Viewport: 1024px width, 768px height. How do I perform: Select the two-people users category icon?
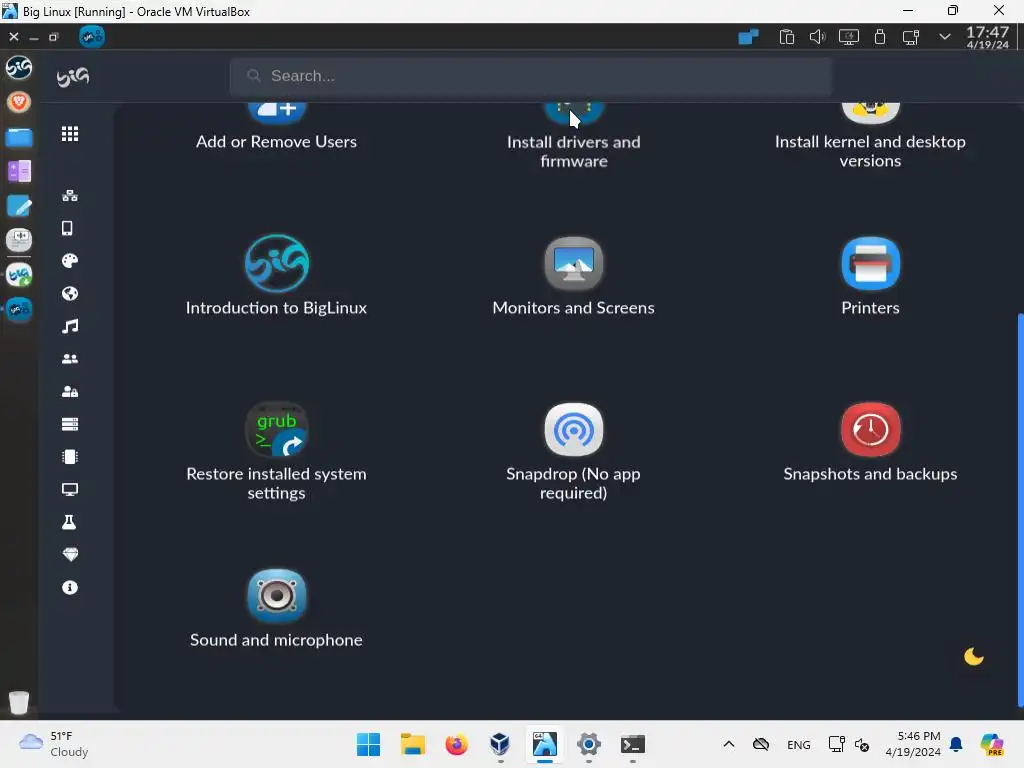tap(70, 359)
